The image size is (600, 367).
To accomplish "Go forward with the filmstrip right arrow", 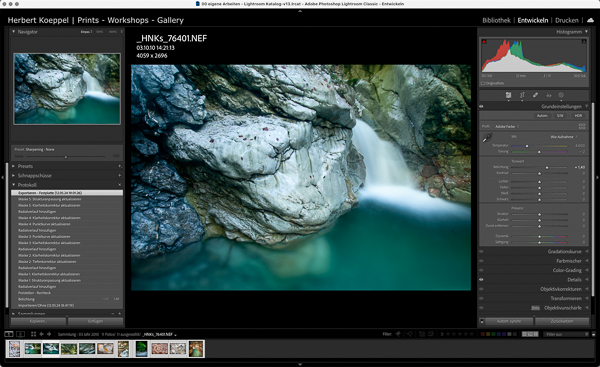I will 49,334.
